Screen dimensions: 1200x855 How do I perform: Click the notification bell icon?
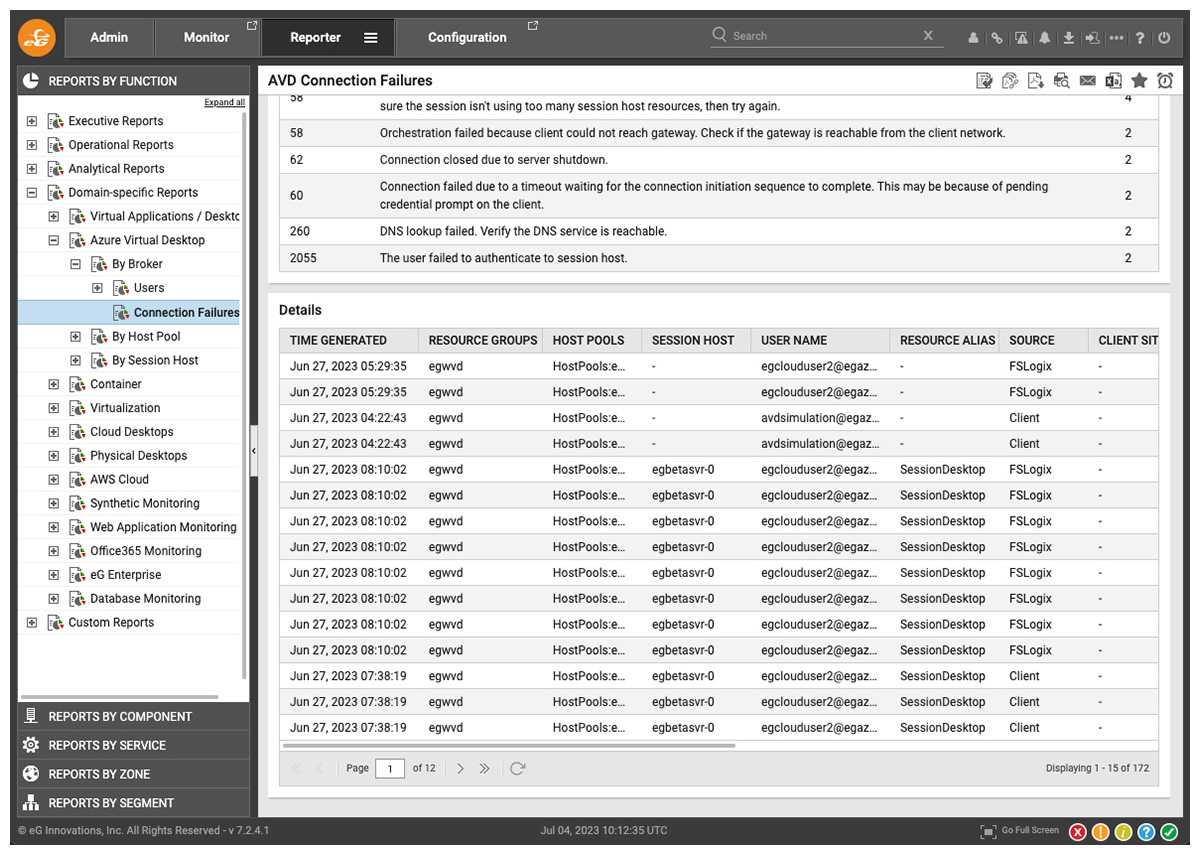click(1045, 38)
